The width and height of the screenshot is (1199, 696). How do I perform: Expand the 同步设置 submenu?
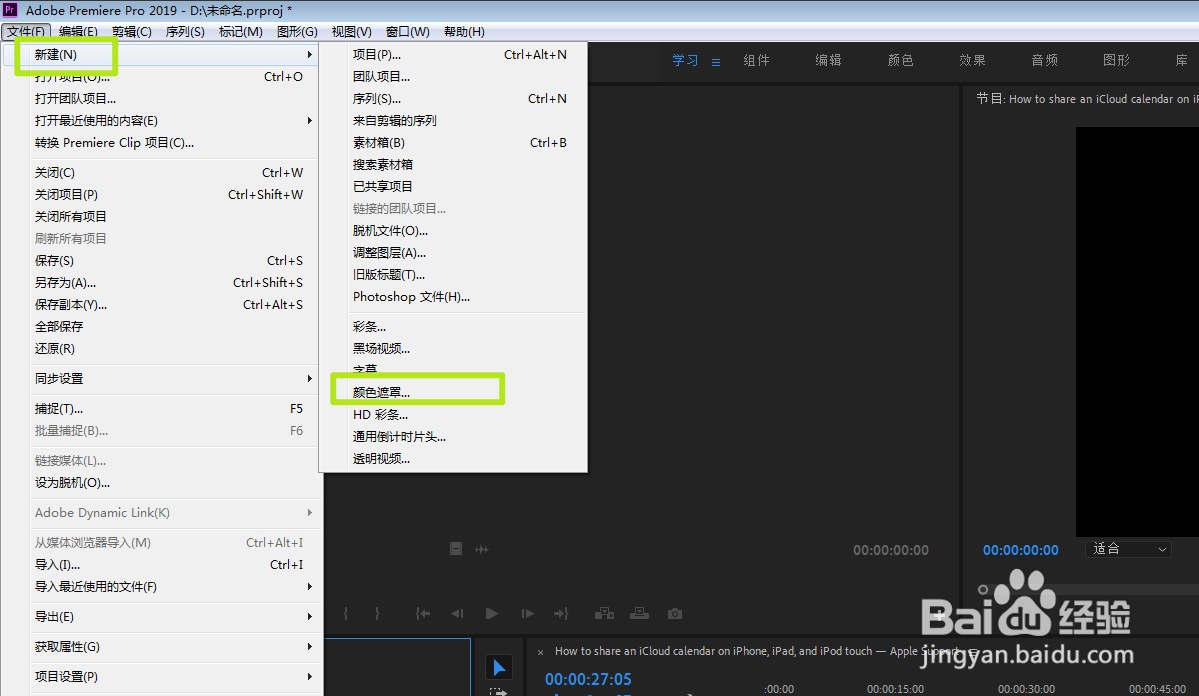tap(309, 379)
